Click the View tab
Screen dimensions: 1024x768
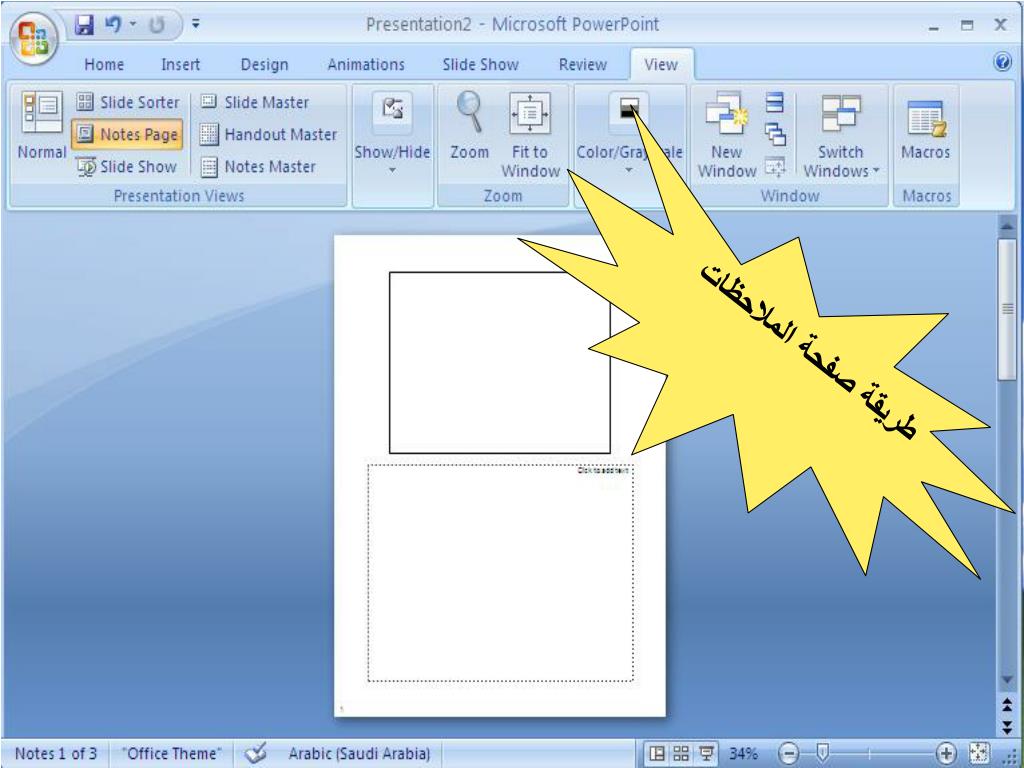661,65
